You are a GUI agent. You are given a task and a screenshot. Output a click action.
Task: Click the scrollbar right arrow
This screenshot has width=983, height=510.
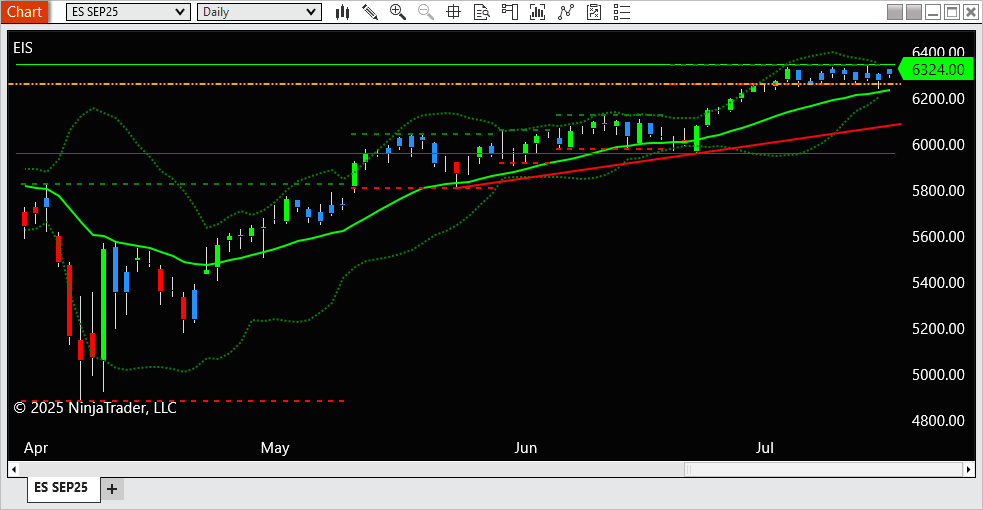[x=969, y=469]
